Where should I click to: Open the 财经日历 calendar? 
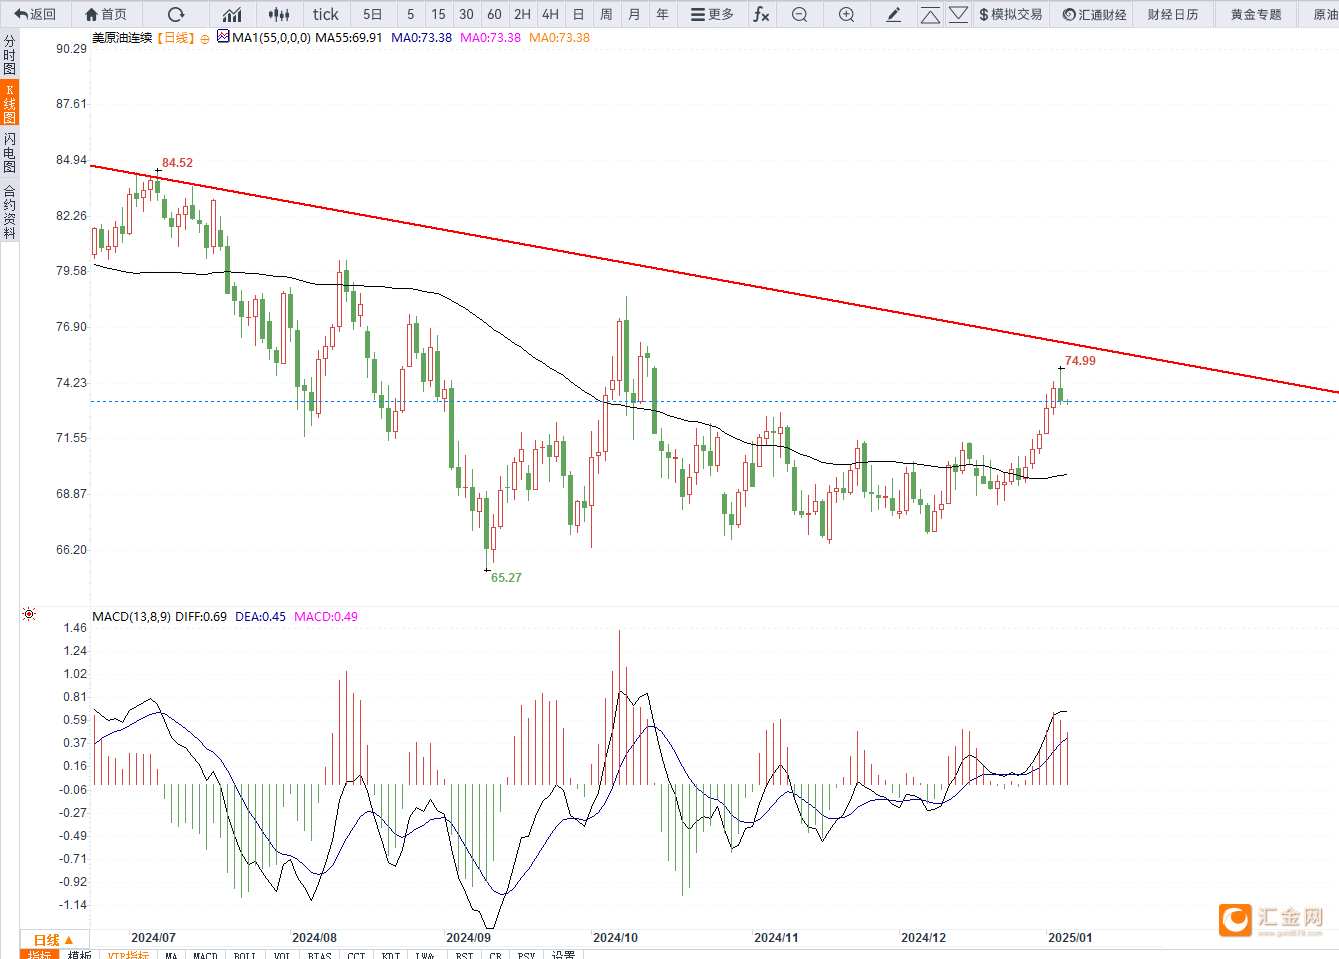click(x=1173, y=14)
